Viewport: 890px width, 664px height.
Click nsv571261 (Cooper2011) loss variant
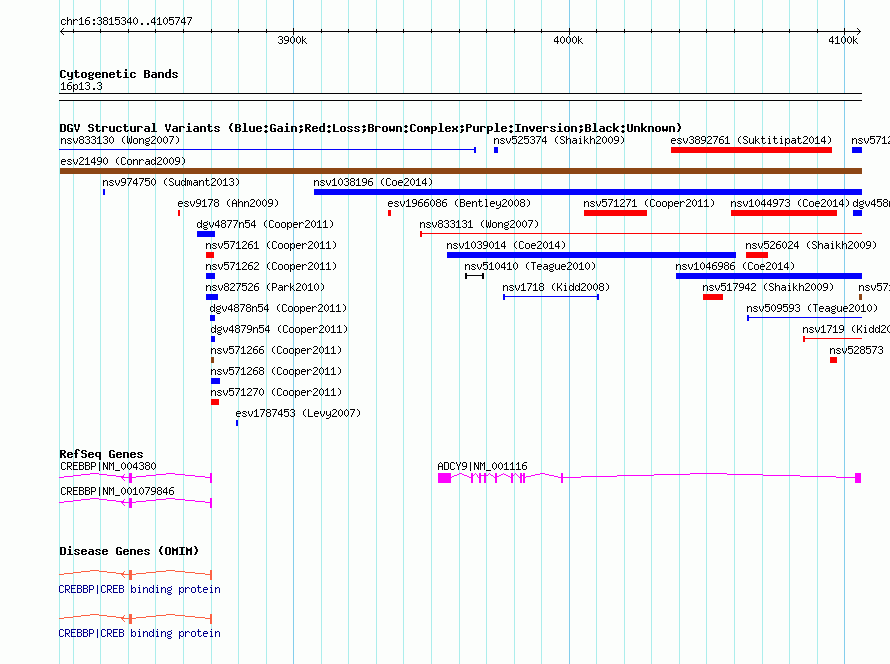tap(210, 255)
